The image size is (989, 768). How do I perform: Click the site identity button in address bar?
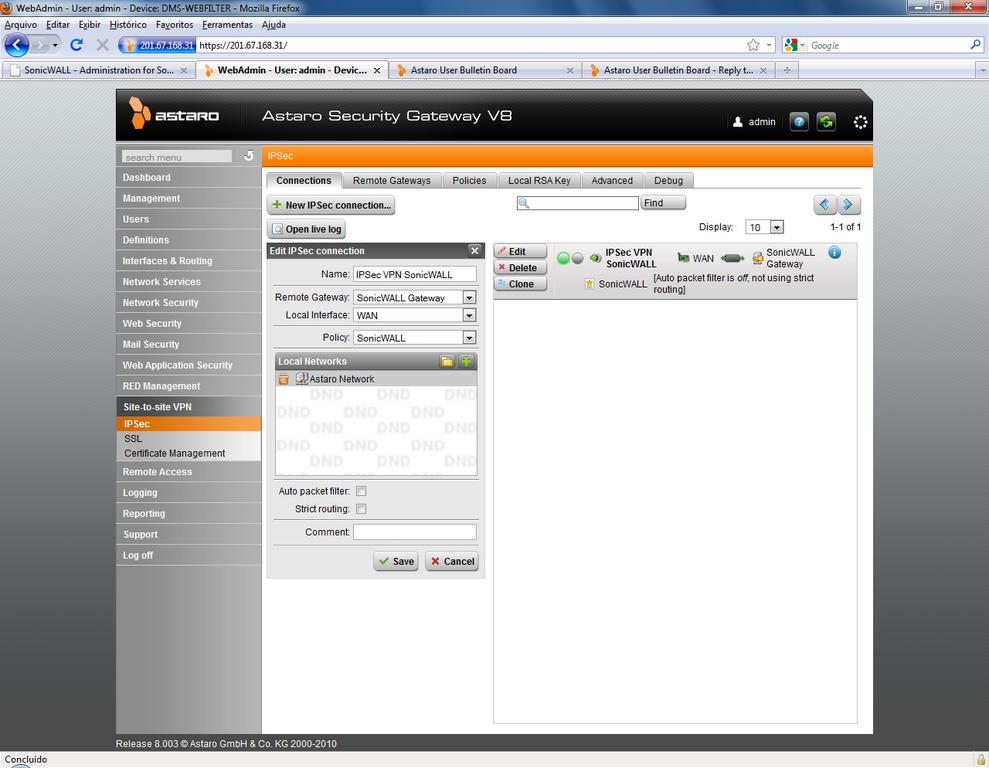click(x=157, y=45)
